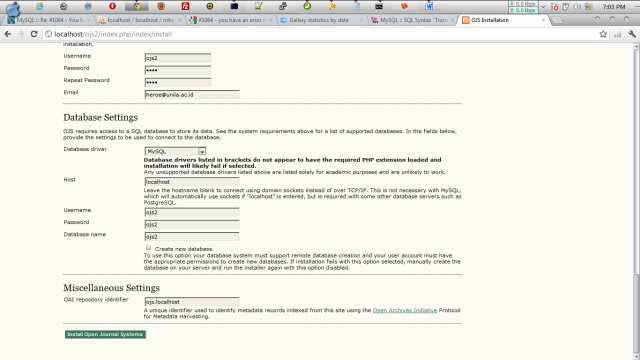Click the Email field with heroe@unila.ac.id
The width and height of the screenshot is (640, 360).
(192, 95)
